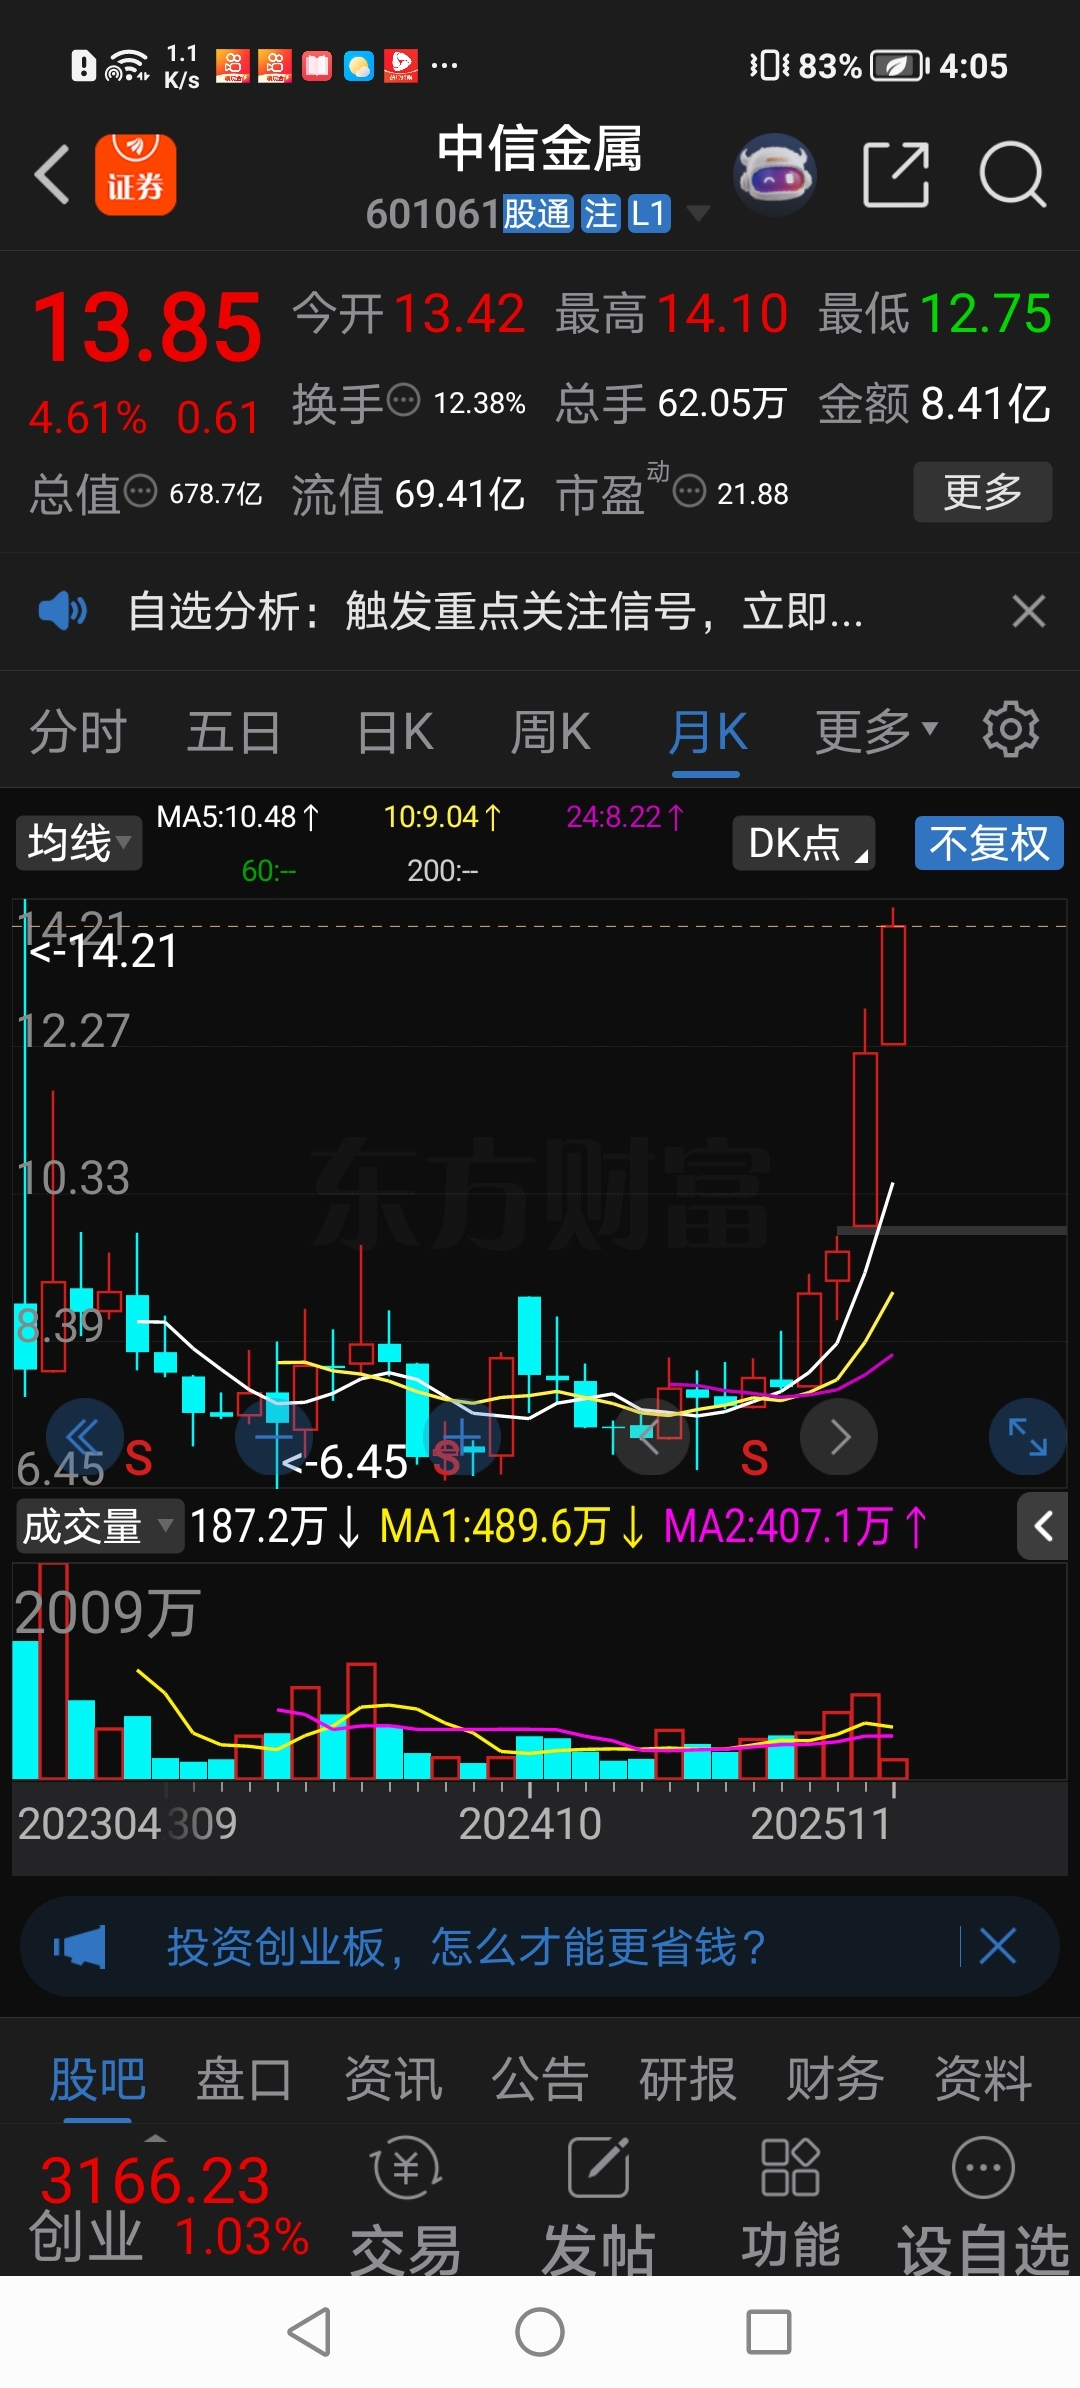Tap the left arrow chart navigation button
Viewport: 1080px width, 2388px height.
651,1437
